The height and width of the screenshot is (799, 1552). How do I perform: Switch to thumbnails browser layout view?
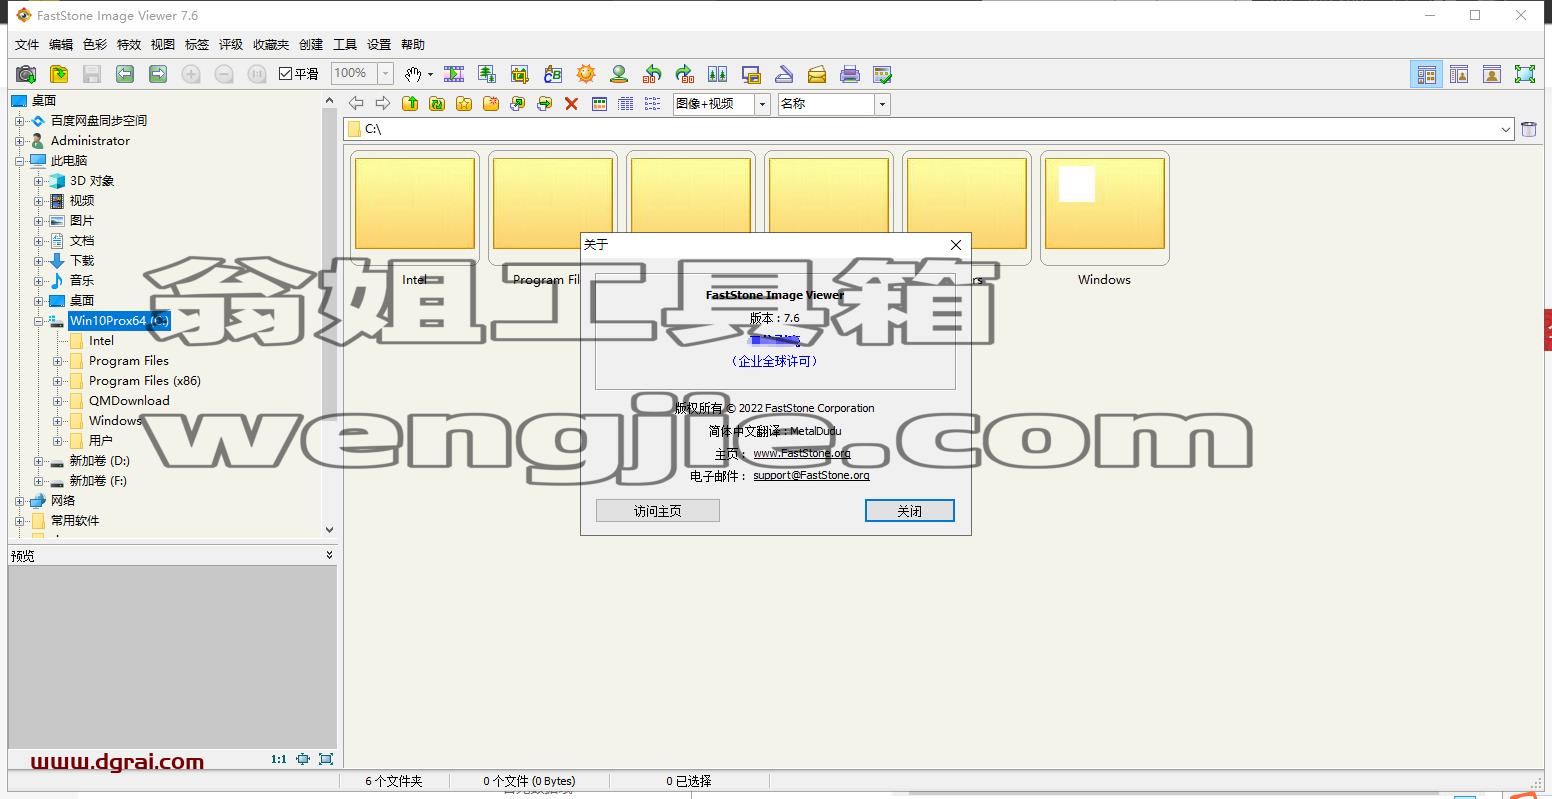(x=1427, y=74)
